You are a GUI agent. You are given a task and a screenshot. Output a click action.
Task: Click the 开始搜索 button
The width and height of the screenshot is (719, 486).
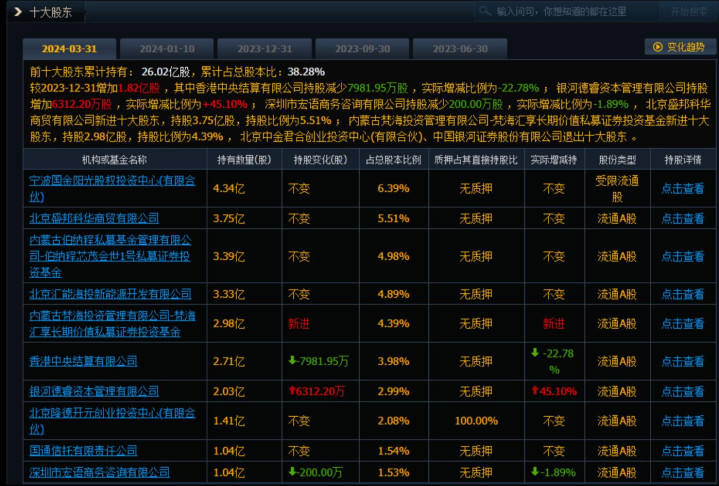(x=688, y=11)
